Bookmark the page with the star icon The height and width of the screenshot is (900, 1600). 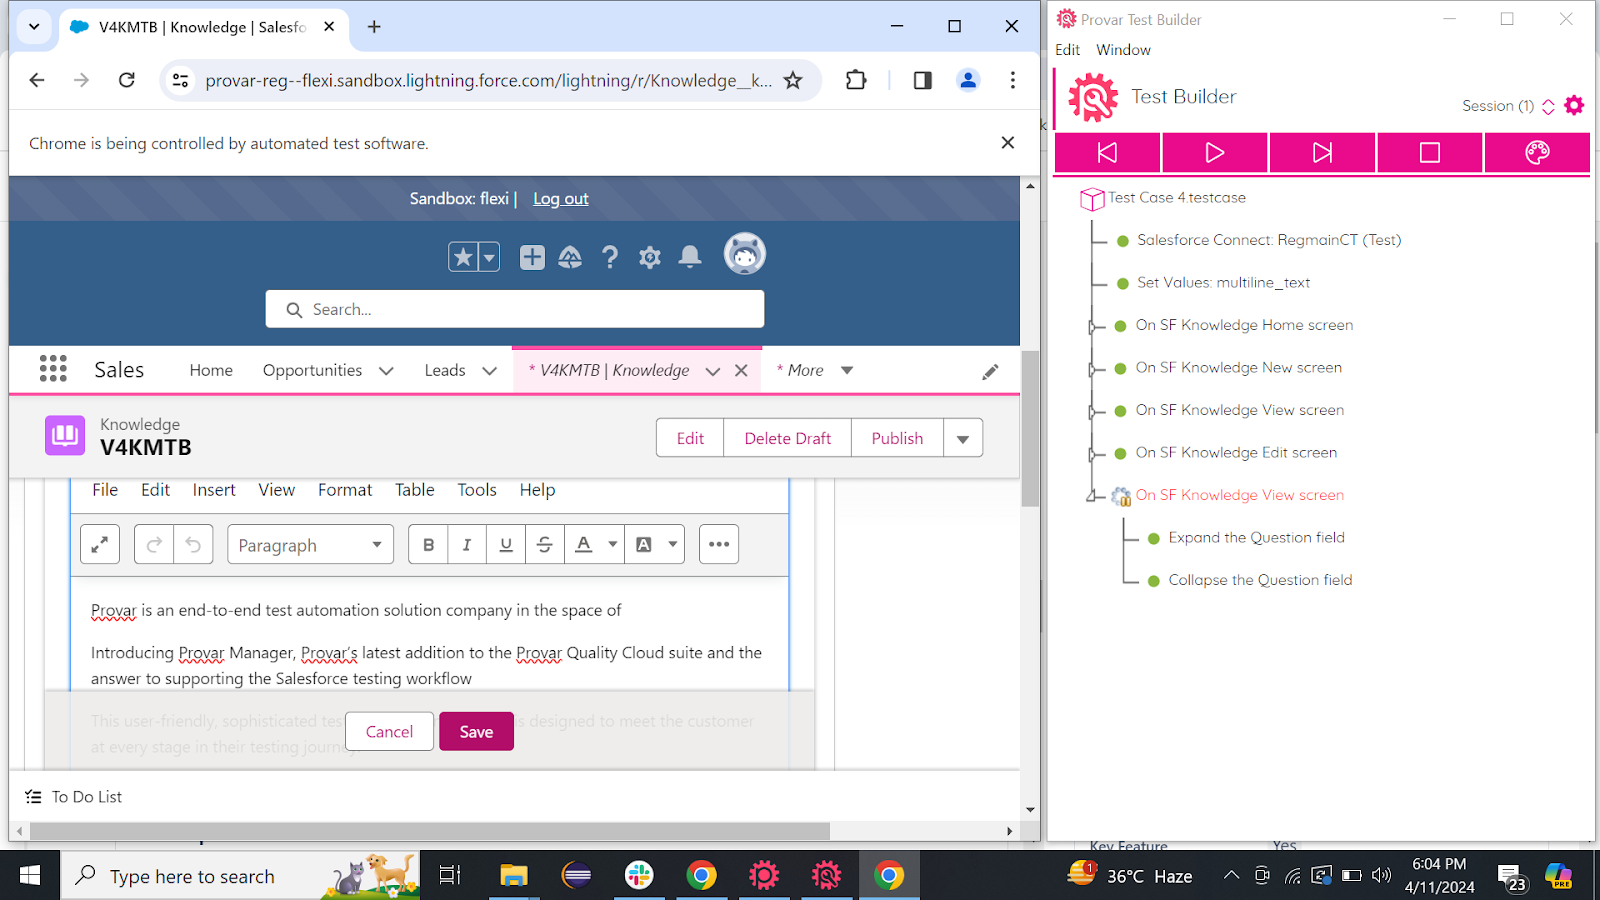tap(793, 80)
